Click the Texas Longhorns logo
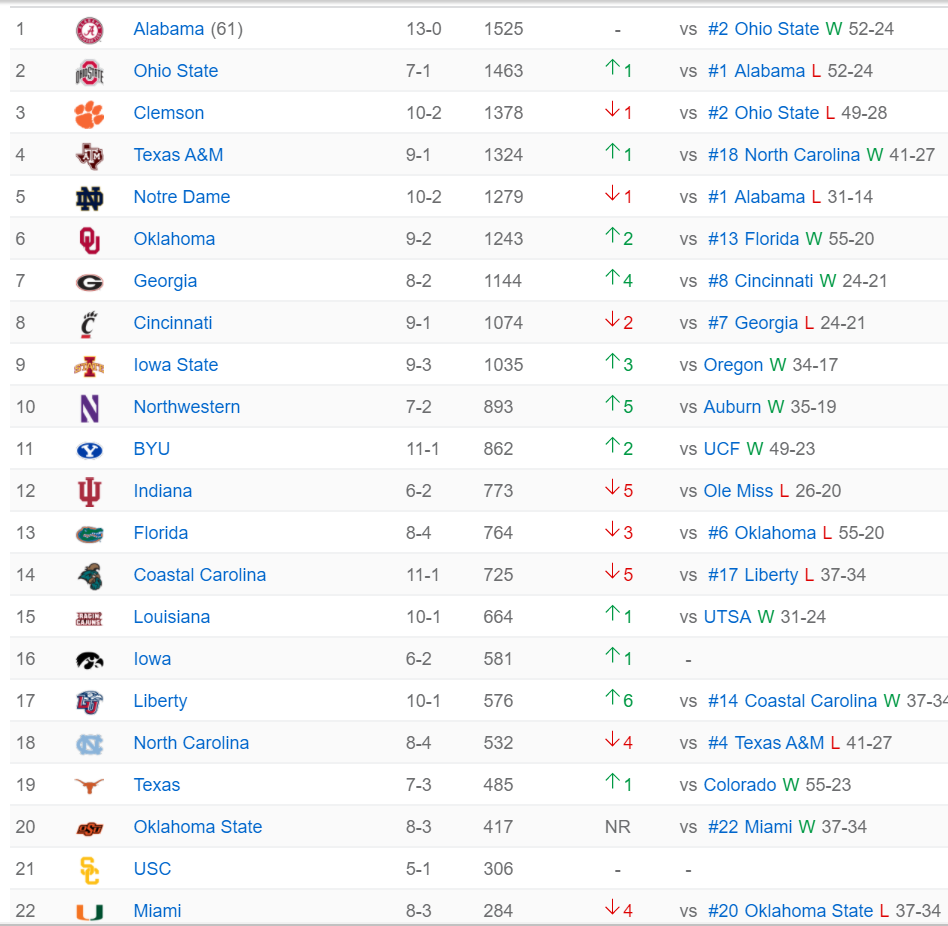The image size is (948, 926). (89, 786)
